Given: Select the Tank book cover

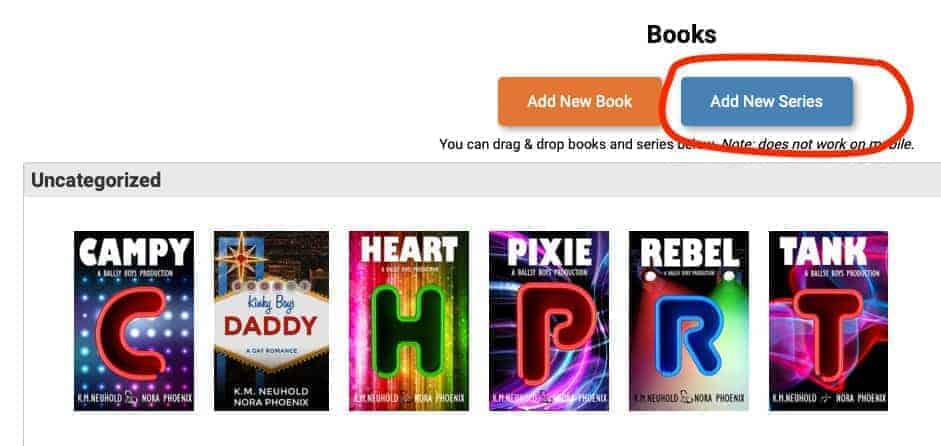Looking at the screenshot, I should coord(828,321).
